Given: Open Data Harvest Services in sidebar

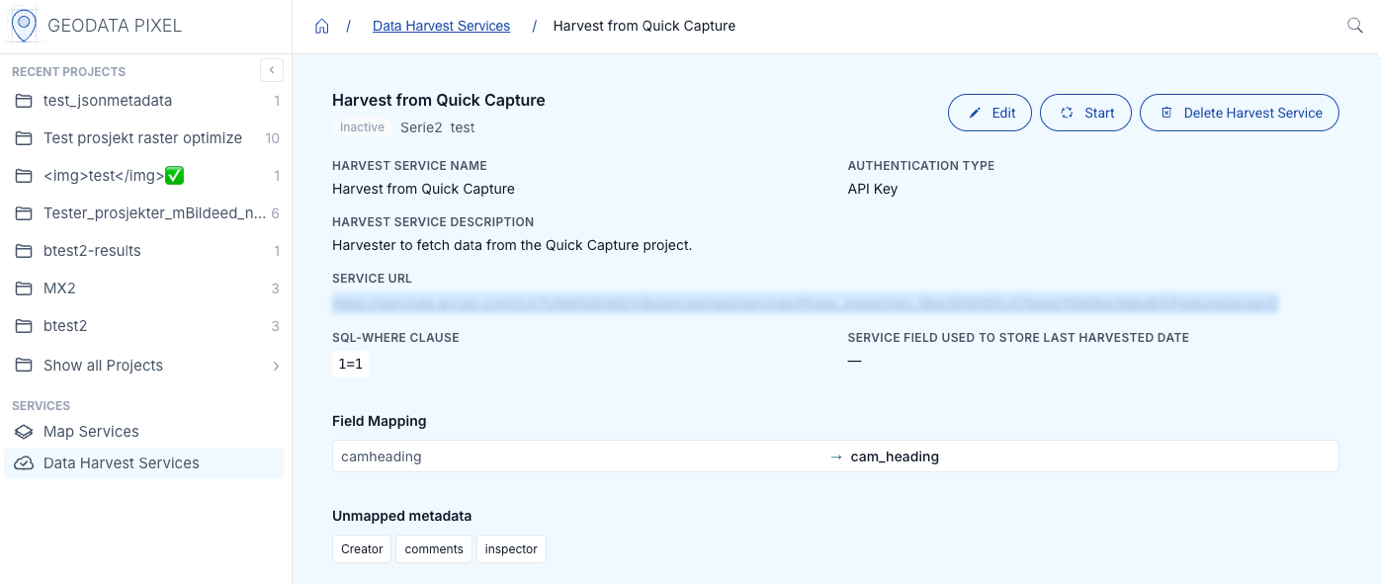Looking at the screenshot, I should pyautogui.click(x=146, y=463).
